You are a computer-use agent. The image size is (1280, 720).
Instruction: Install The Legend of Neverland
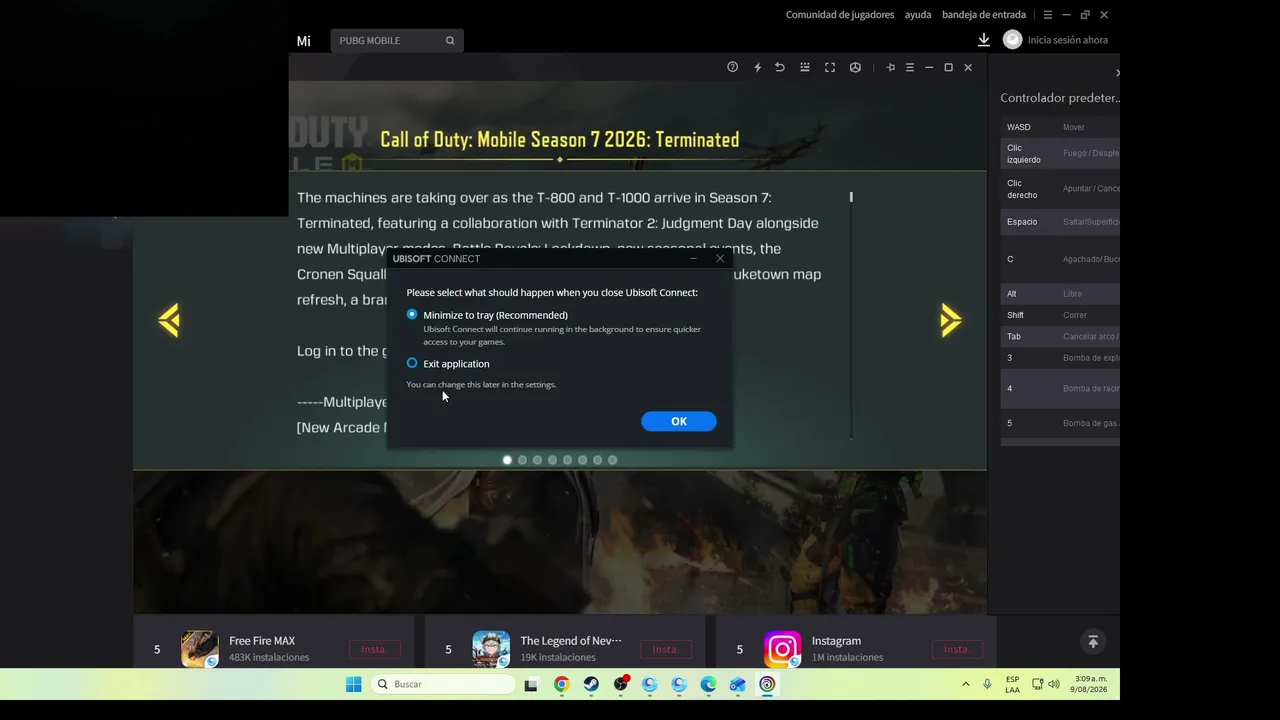coord(666,649)
